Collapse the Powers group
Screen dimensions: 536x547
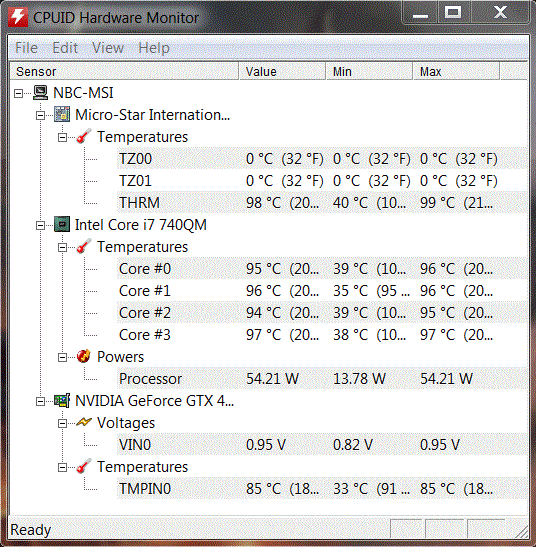pyautogui.click(x=62, y=357)
